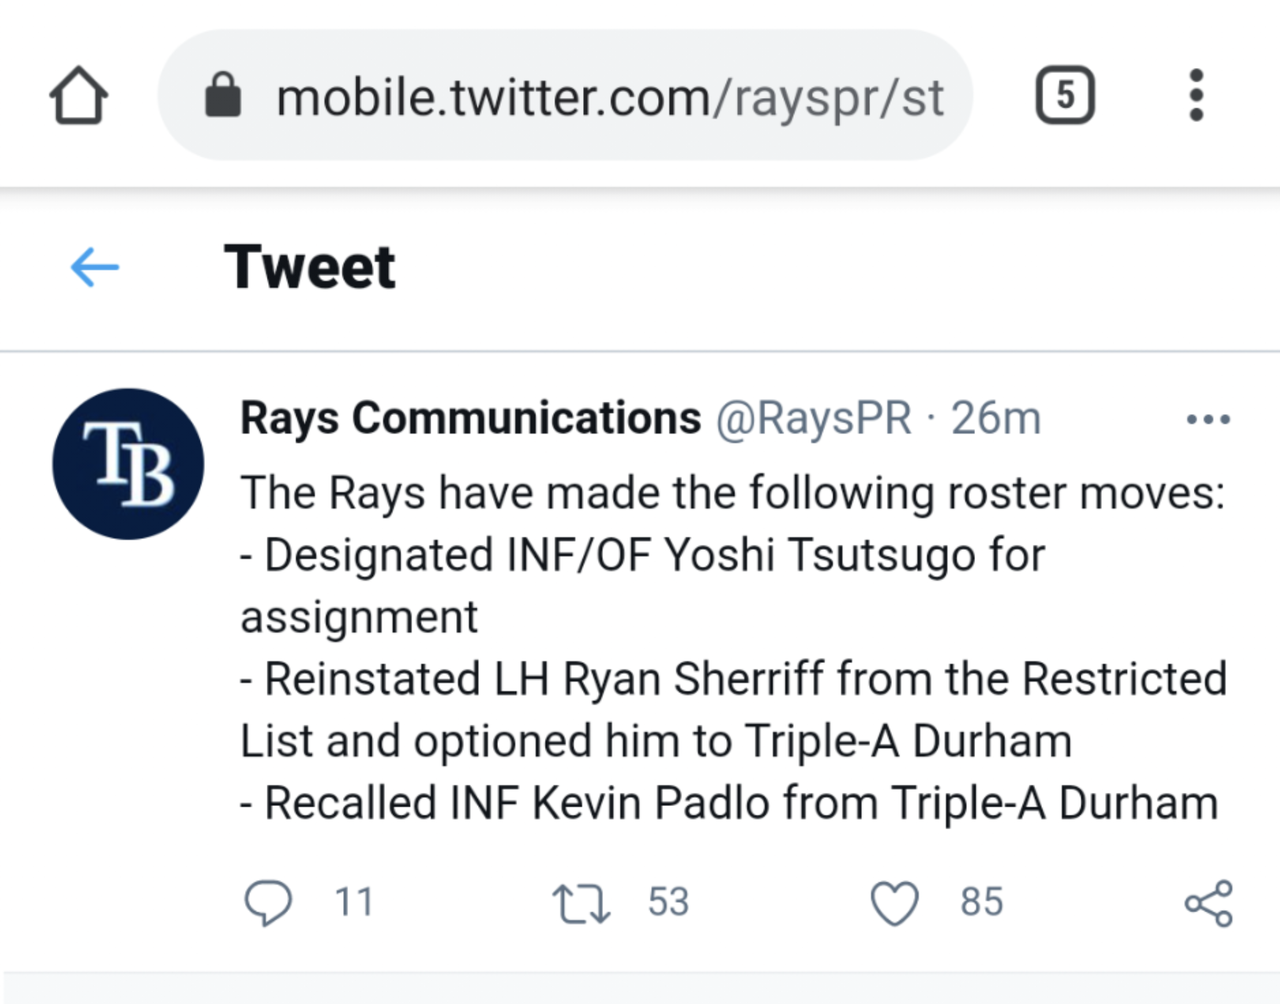1280x1004 pixels.
Task: Open the tab switcher showing 5 tabs
Action: 1064,96
